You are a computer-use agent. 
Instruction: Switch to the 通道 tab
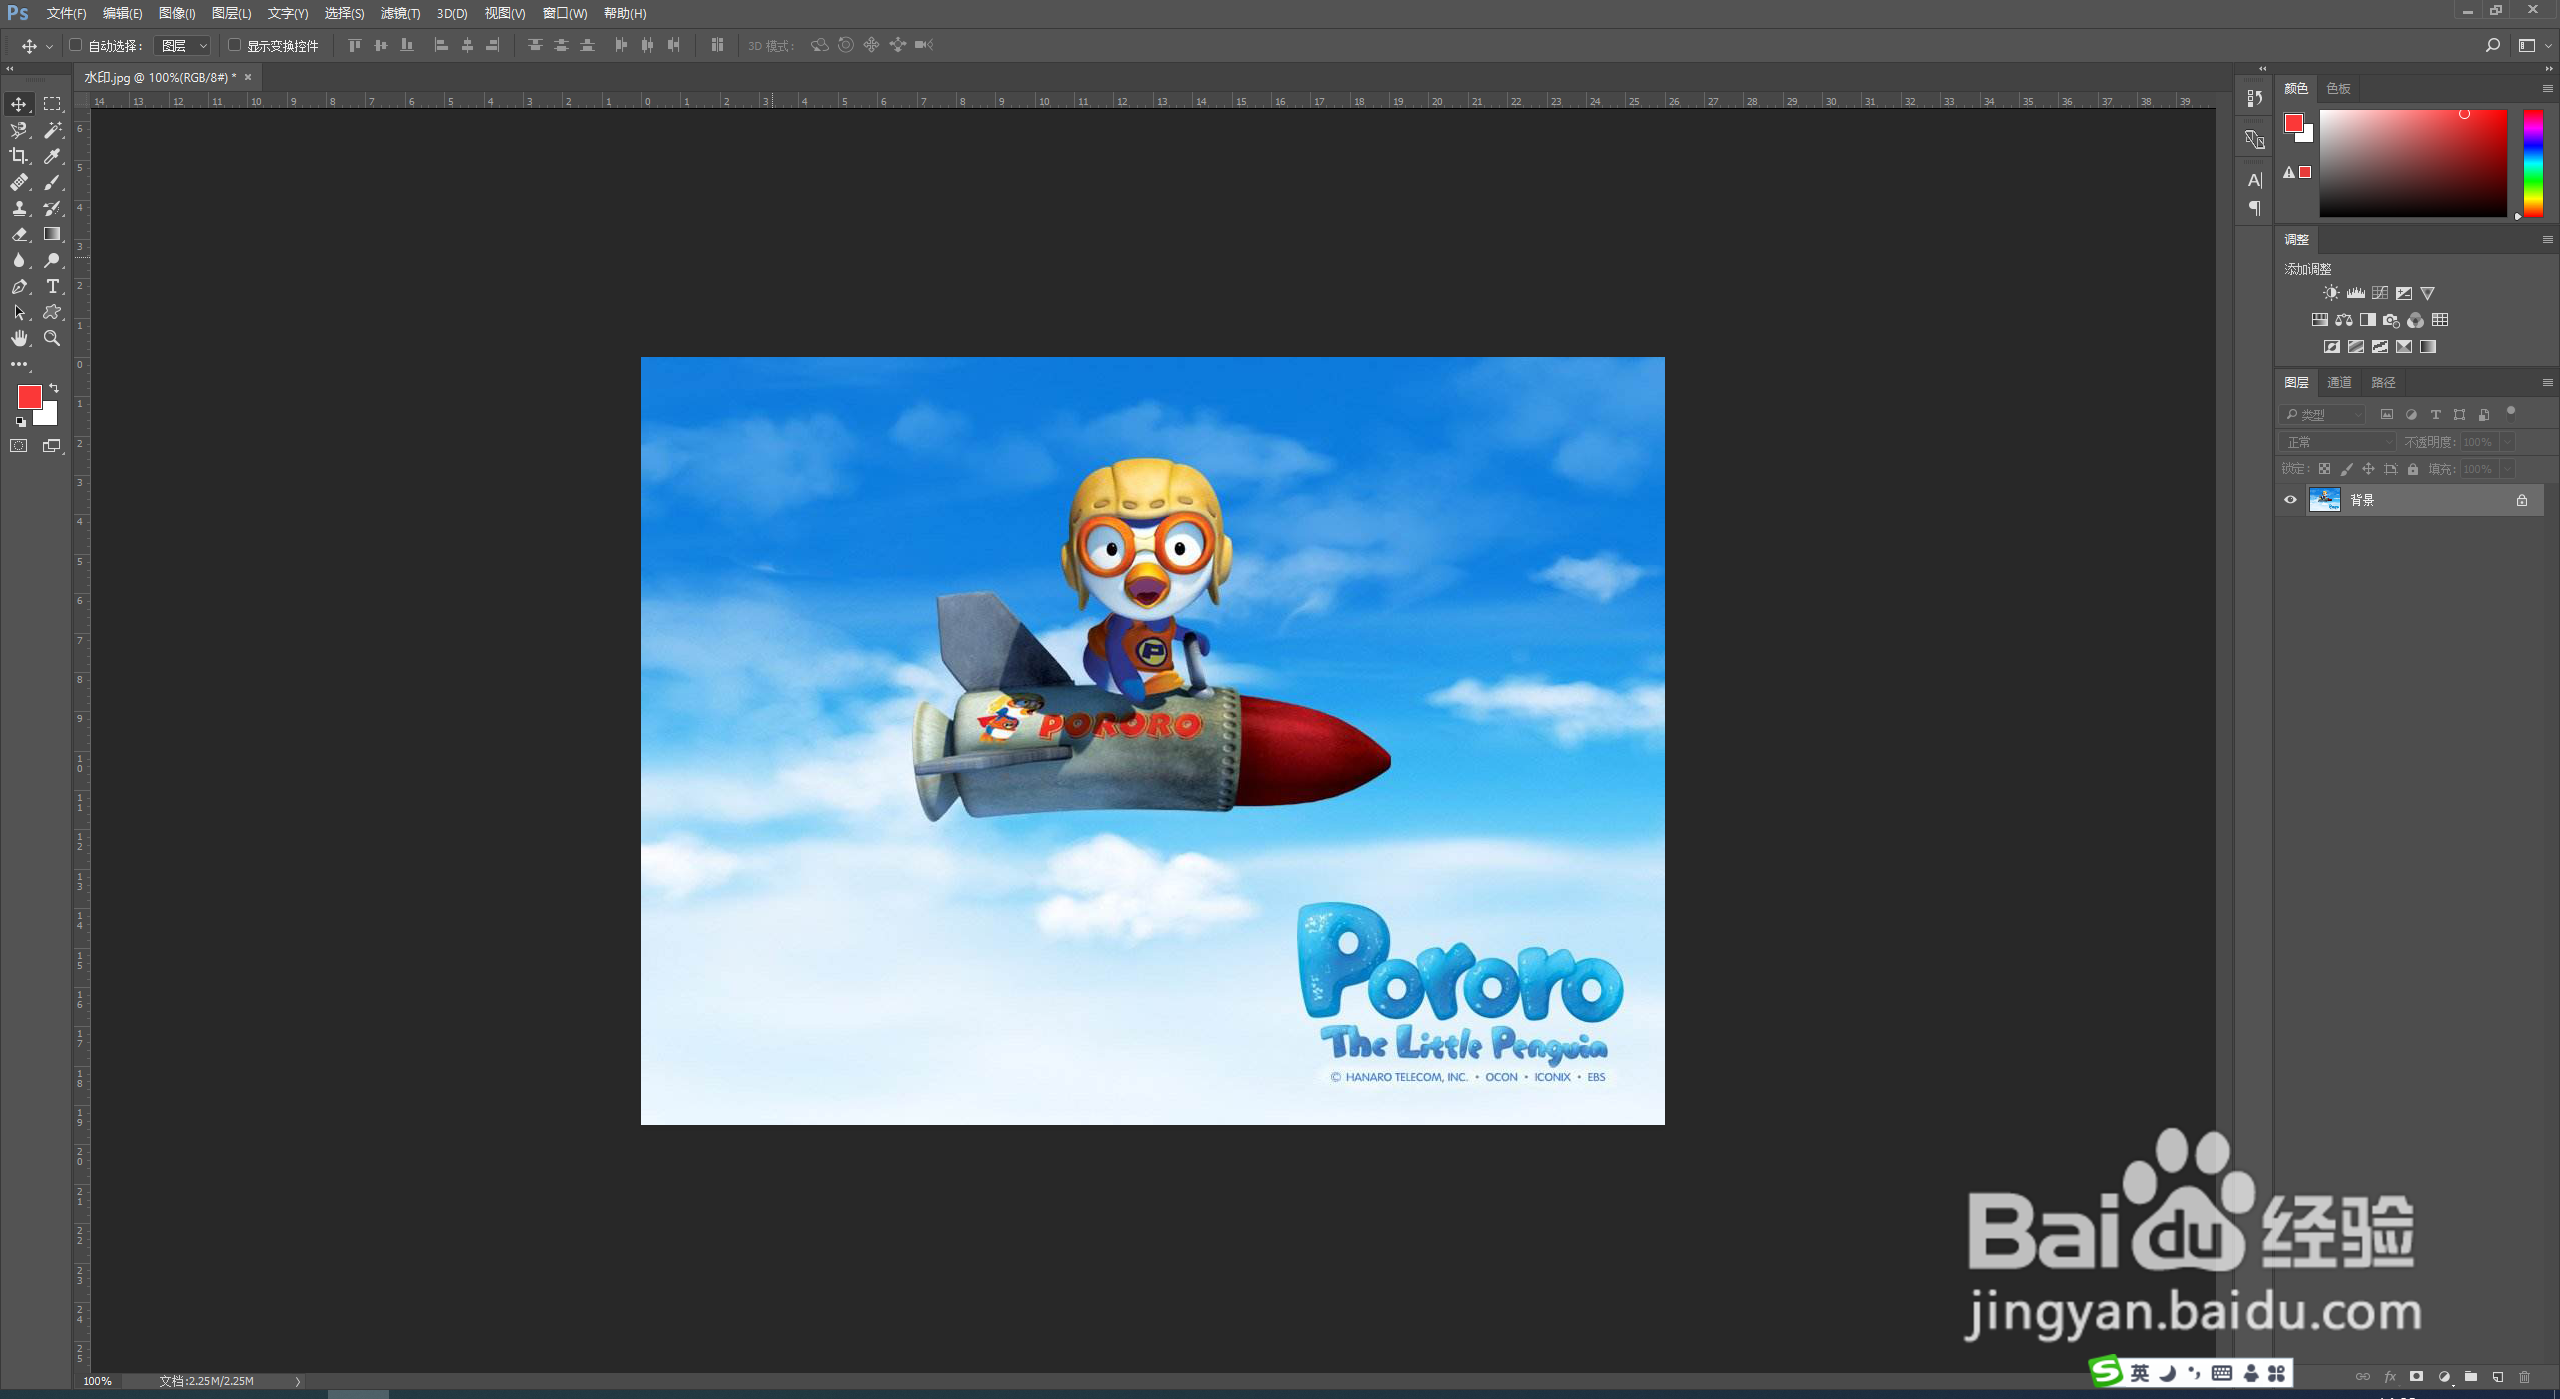coord(2339,382)
